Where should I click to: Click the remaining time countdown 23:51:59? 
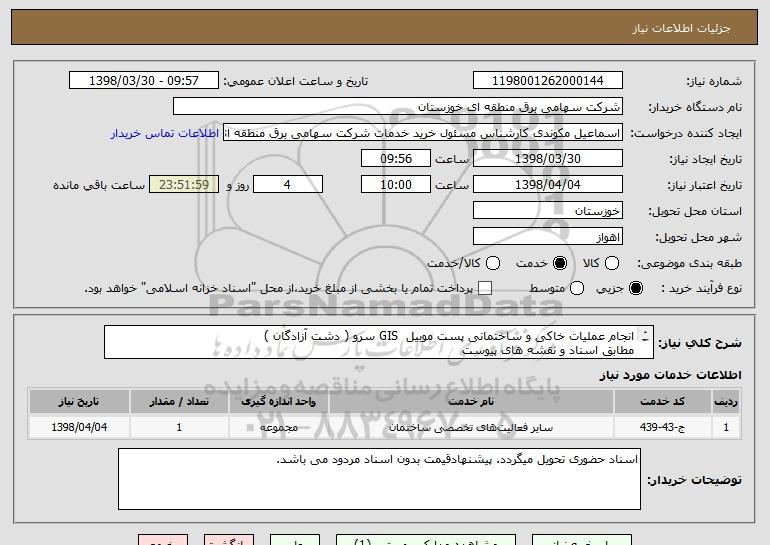click(x=184, y=185)
